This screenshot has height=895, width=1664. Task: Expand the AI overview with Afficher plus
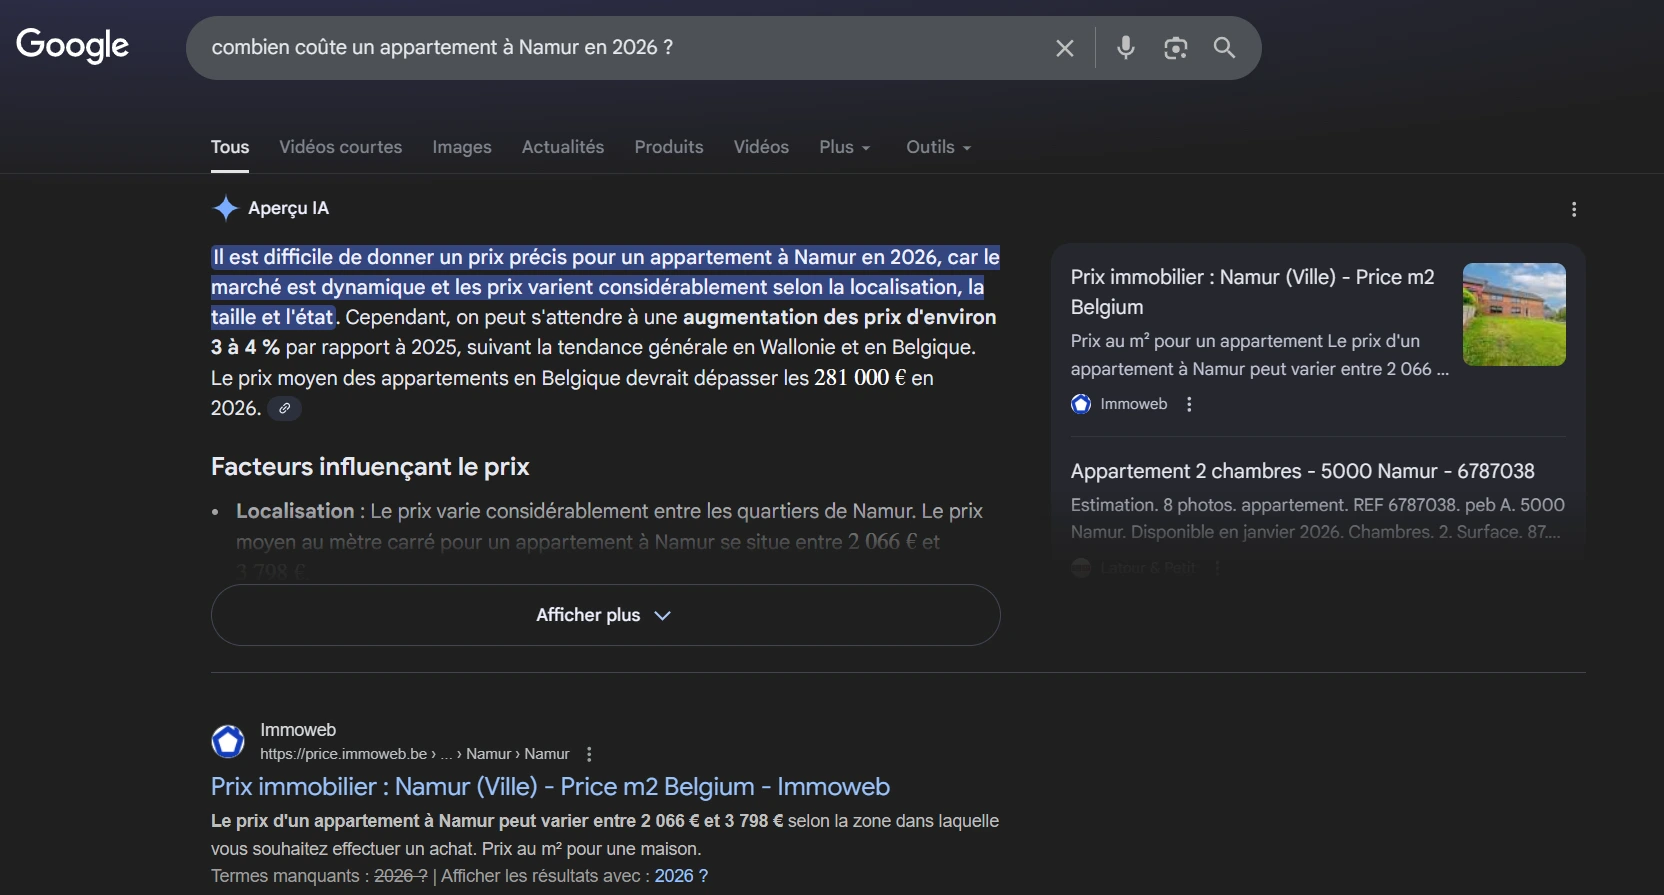pyautogui.click(x=605, y=615)
